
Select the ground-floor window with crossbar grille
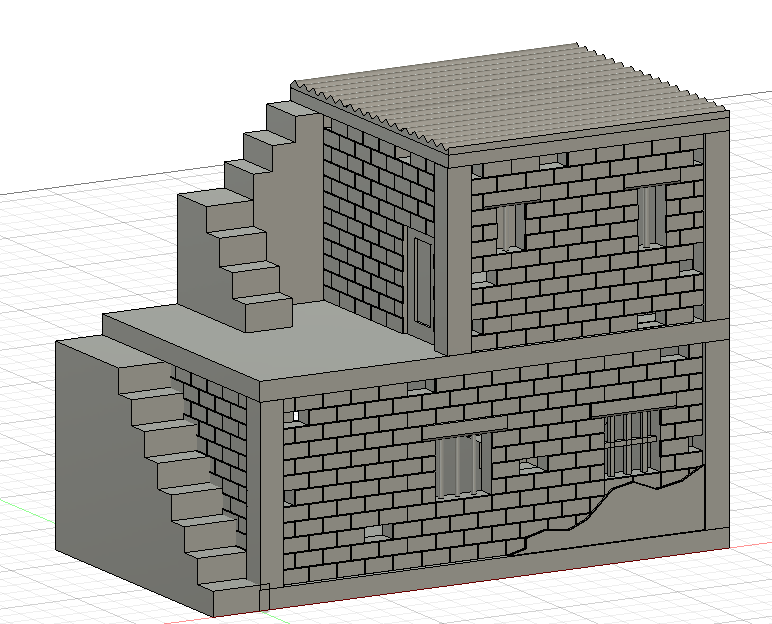pyautogui.click(x=632, y=444)
